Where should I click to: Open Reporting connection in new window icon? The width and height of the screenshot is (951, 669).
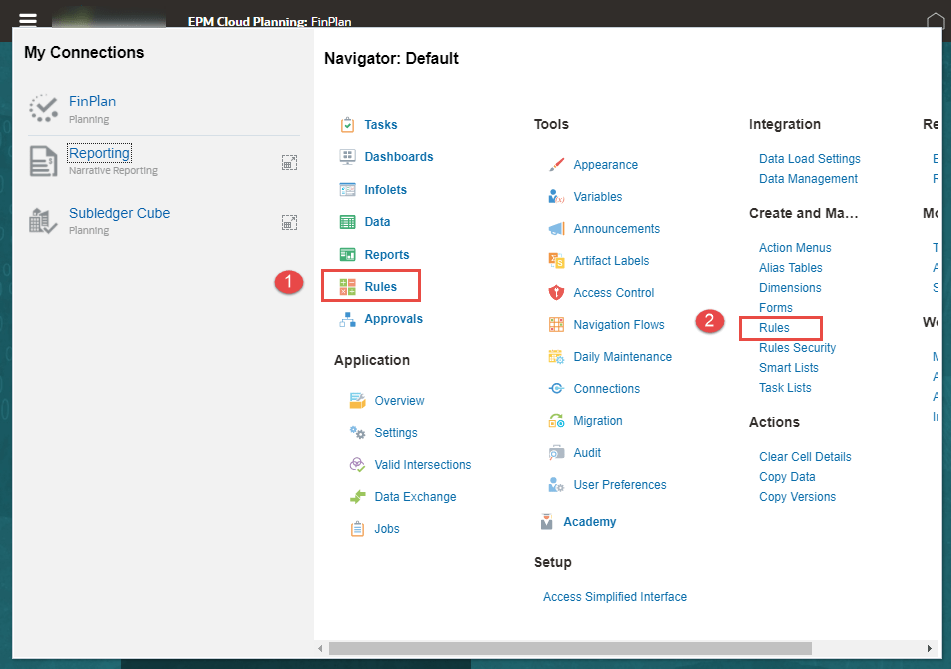click(289, 162)
